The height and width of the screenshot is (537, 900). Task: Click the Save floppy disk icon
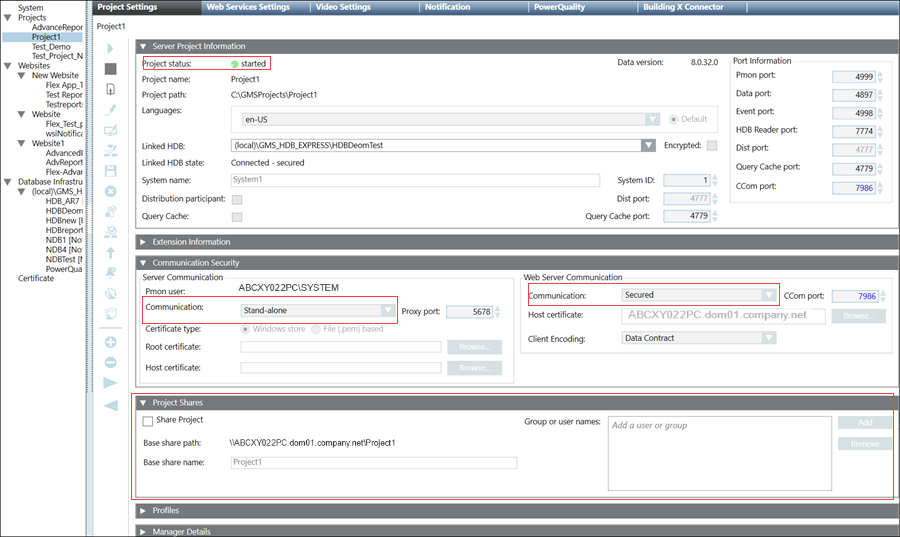tap(110, 171)
